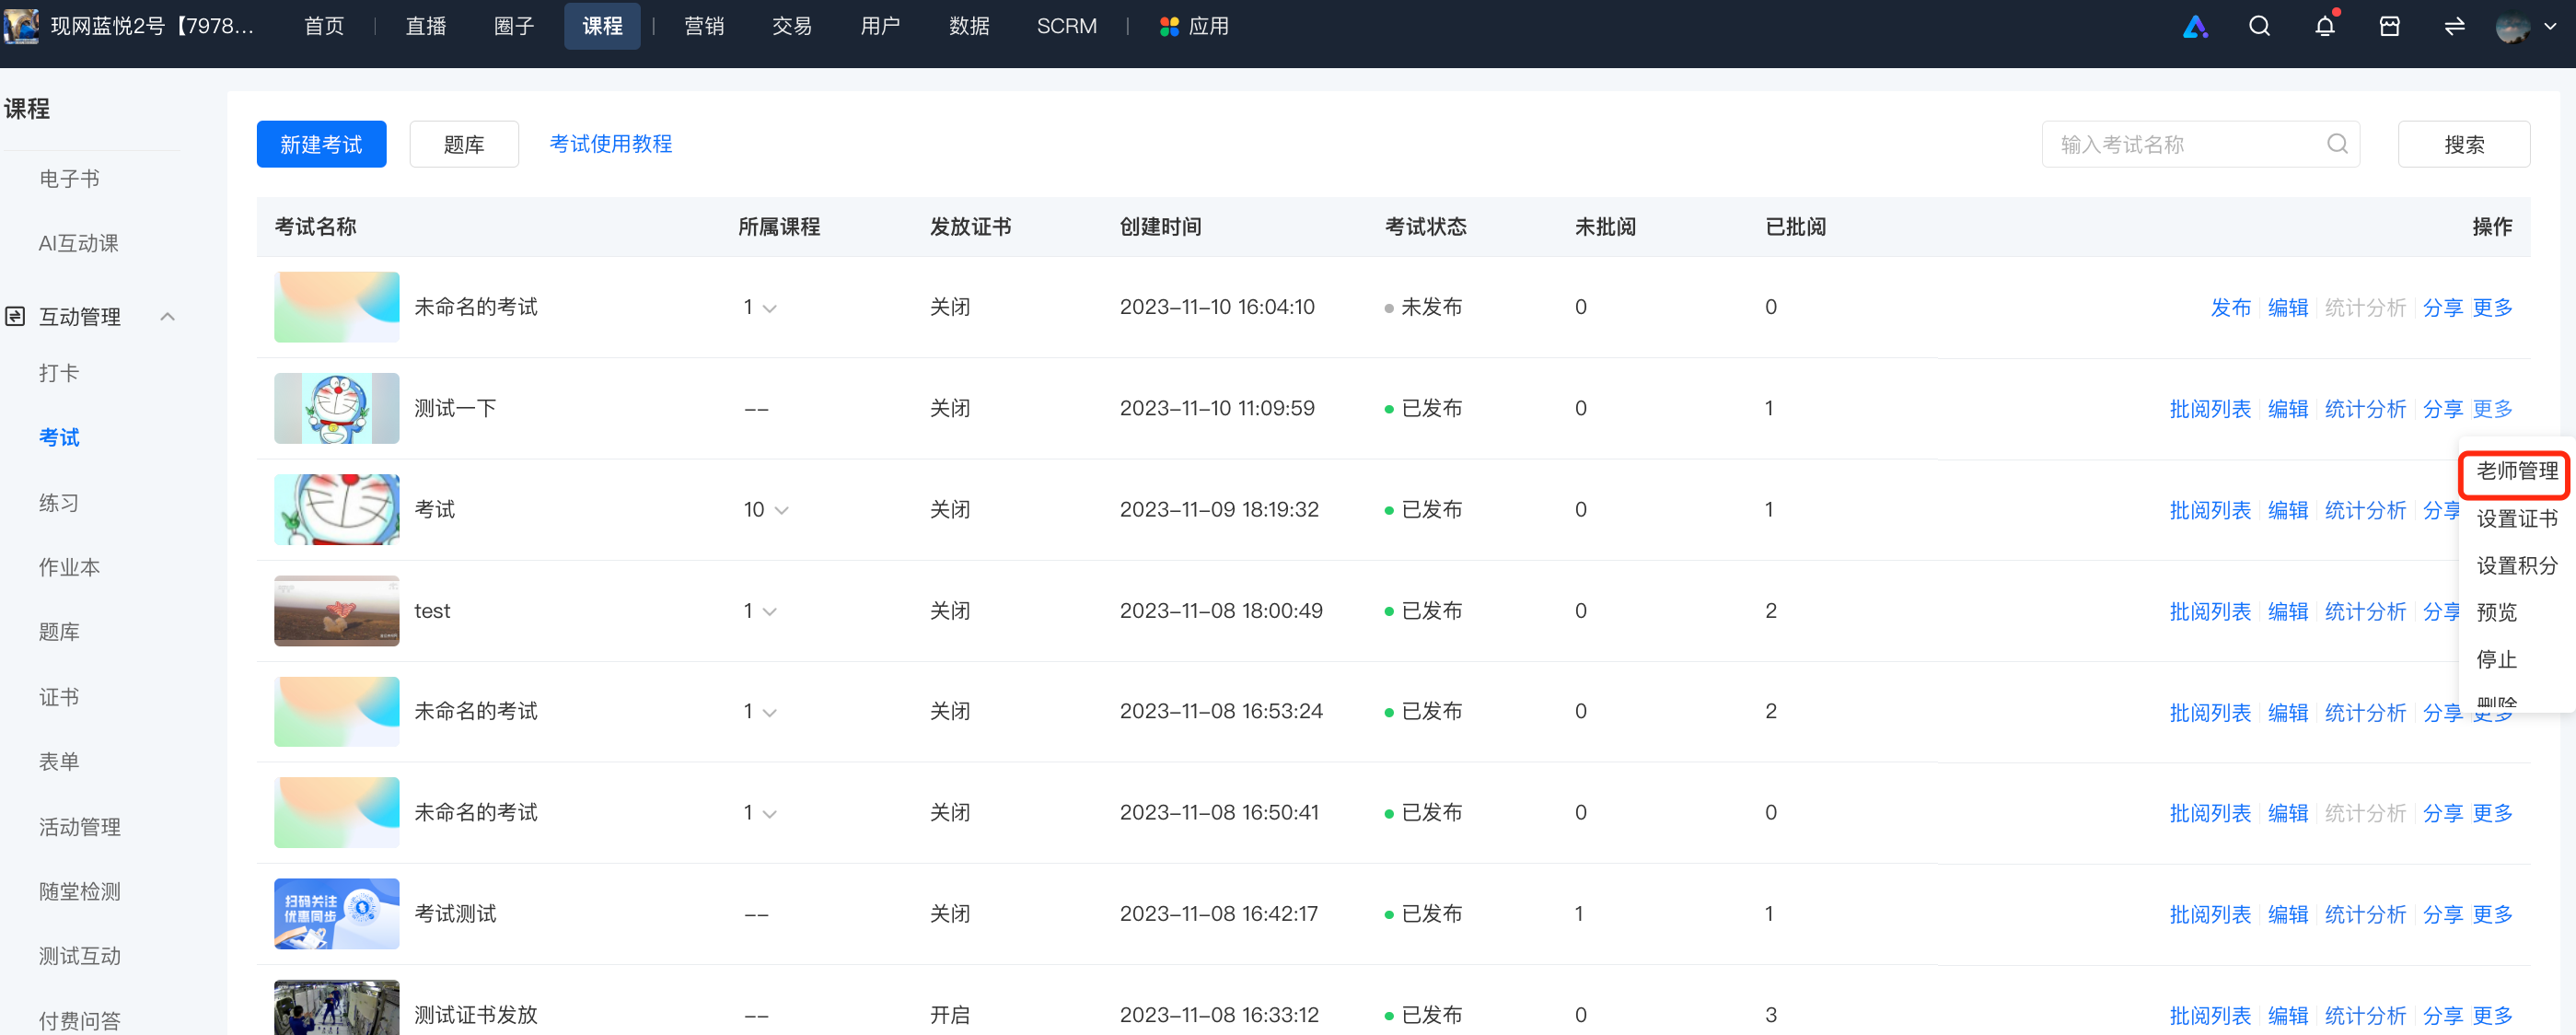Expand course dropdown for exam created 16:50:41

coord(770,814)
